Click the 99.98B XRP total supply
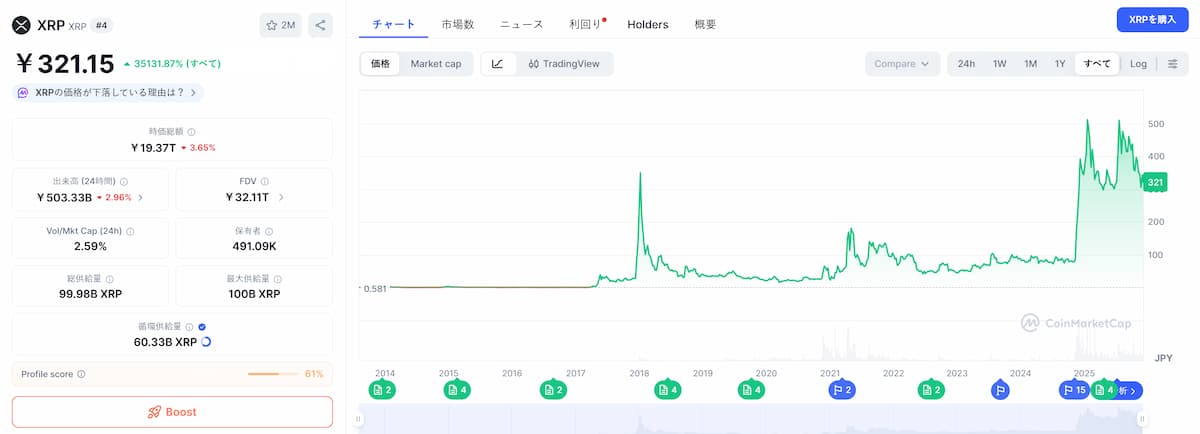 pyautogui.click(x=91, y=294)
